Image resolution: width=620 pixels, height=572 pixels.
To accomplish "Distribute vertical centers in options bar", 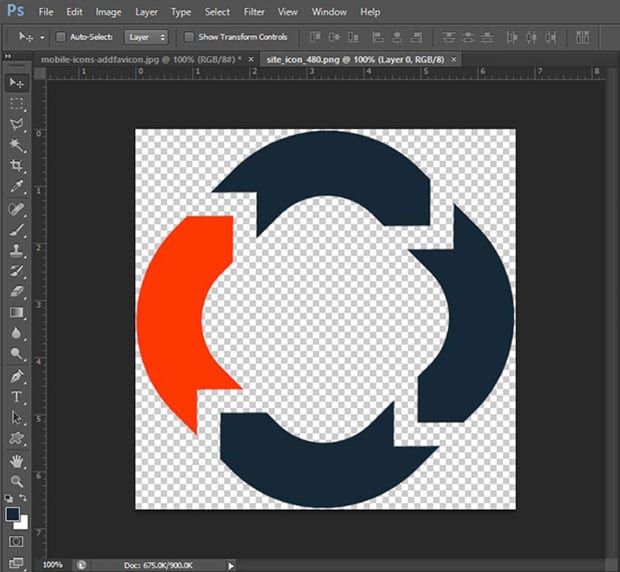I will pyautogui.click(x=468, y=37).
